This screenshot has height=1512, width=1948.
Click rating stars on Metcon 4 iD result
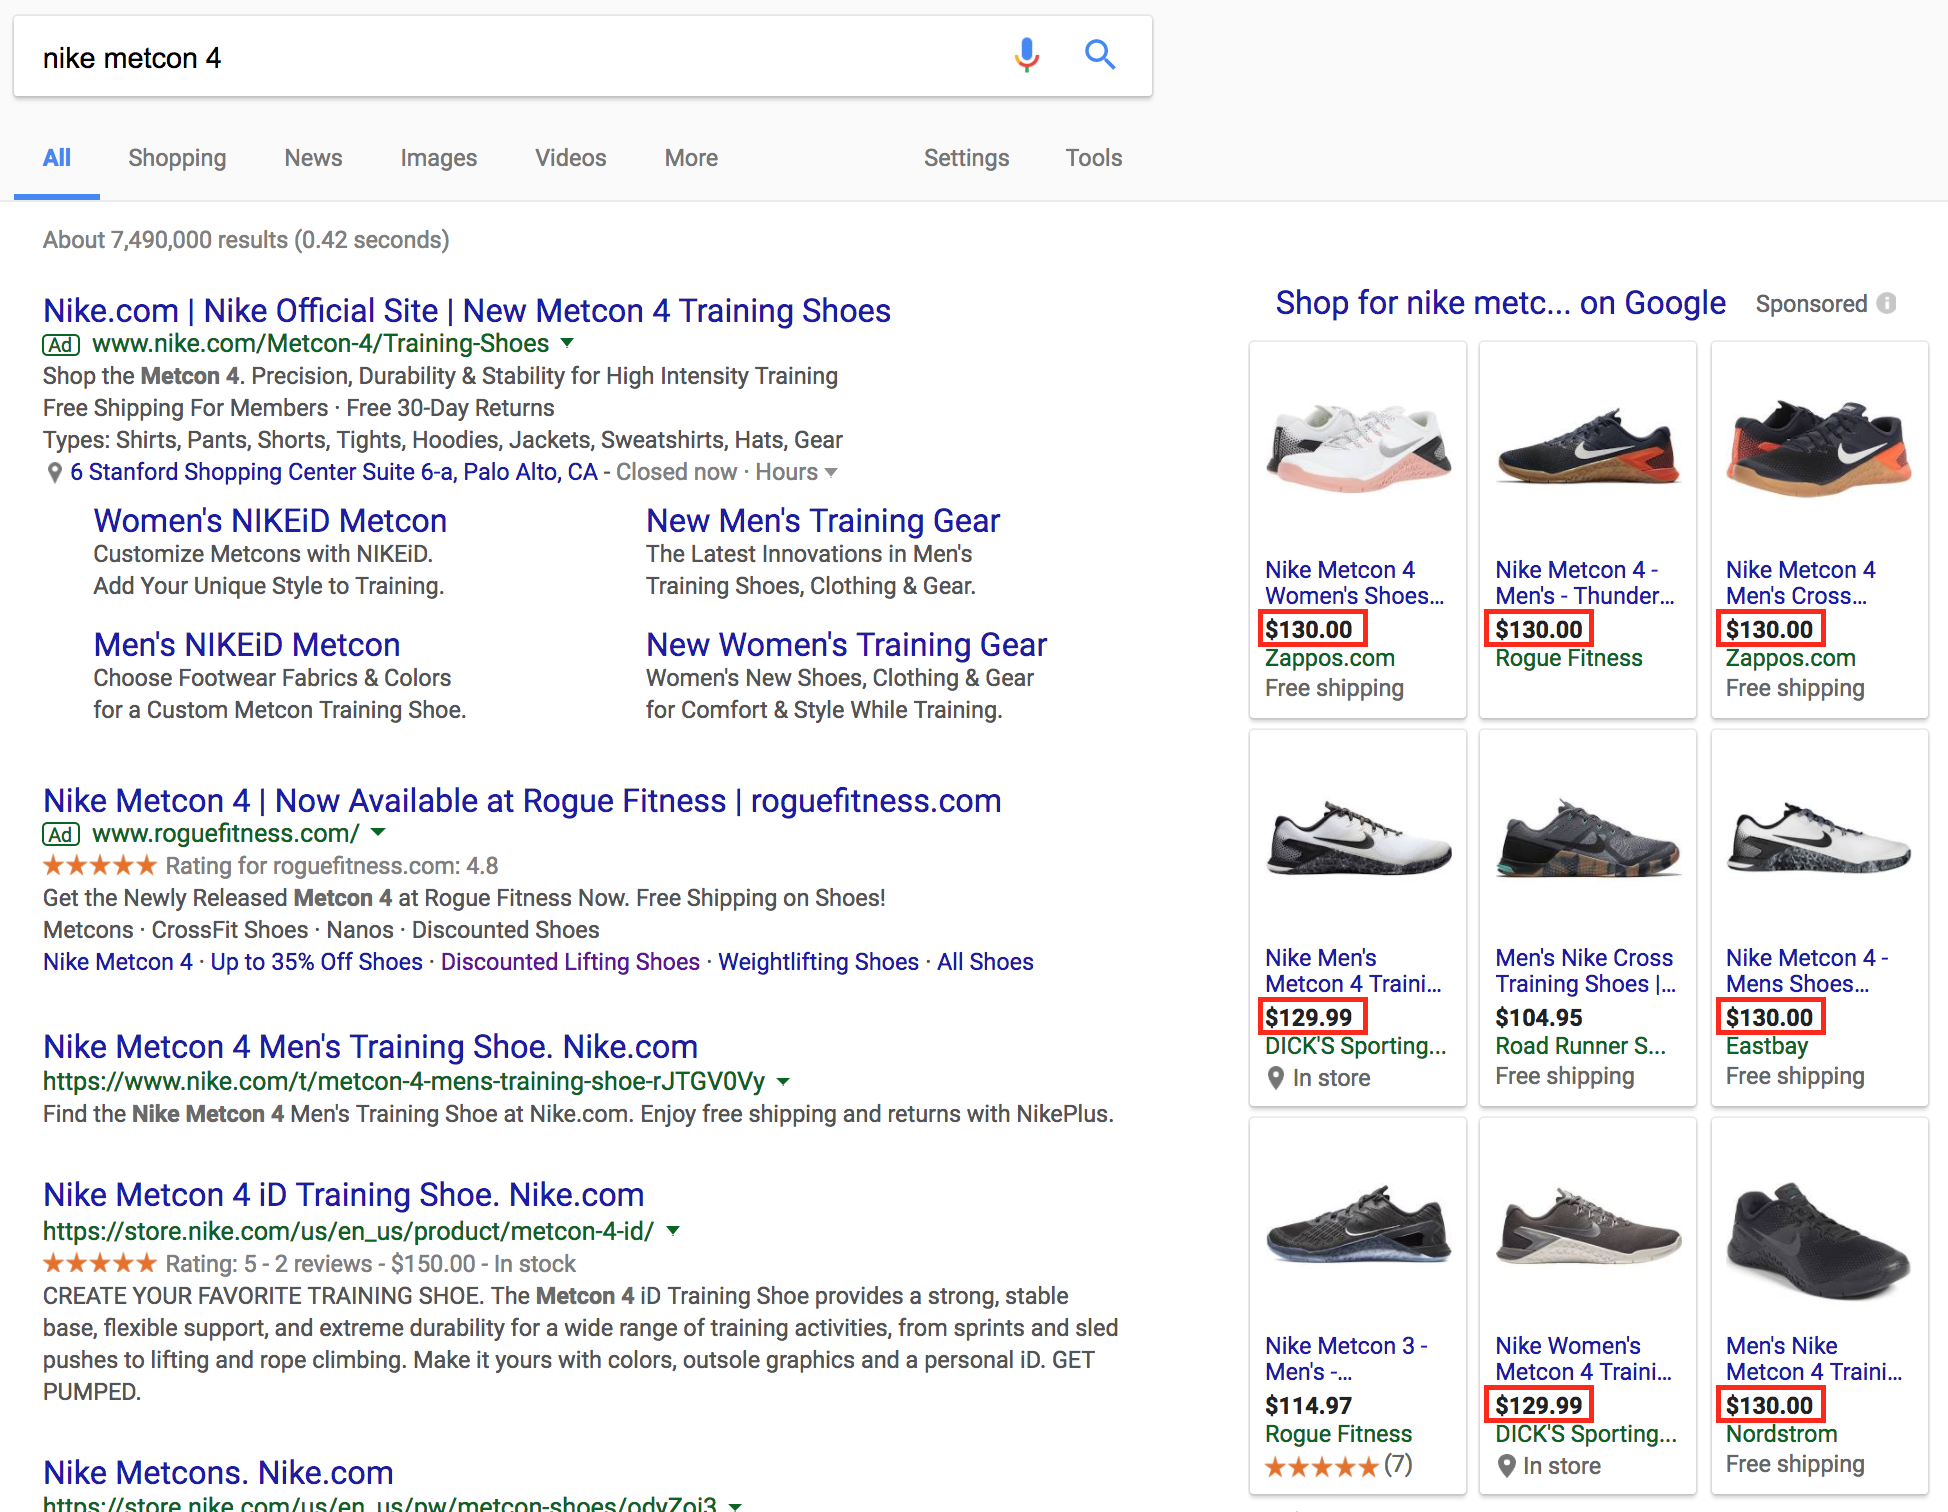[100, 1263]
